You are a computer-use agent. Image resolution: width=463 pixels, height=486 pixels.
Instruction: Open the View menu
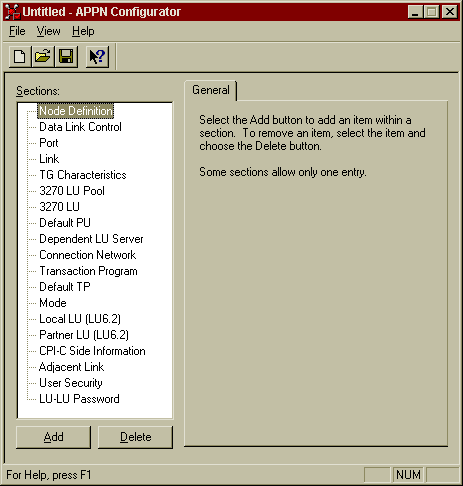[x=48, y=31]
